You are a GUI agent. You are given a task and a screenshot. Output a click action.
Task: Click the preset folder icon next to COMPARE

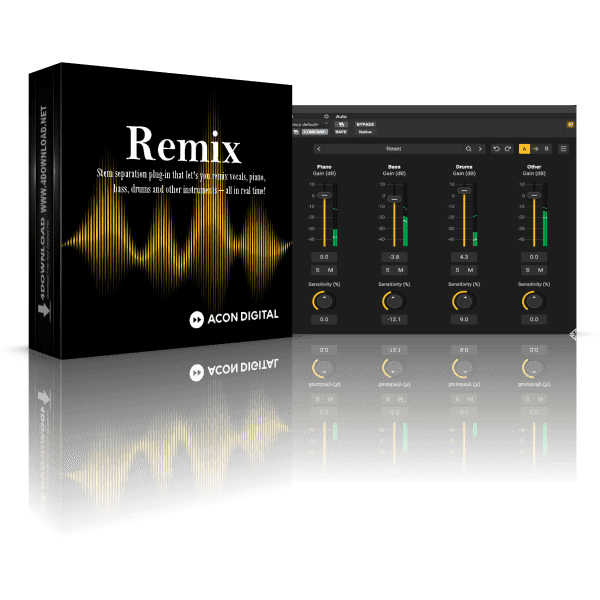(x=296, y=132)
